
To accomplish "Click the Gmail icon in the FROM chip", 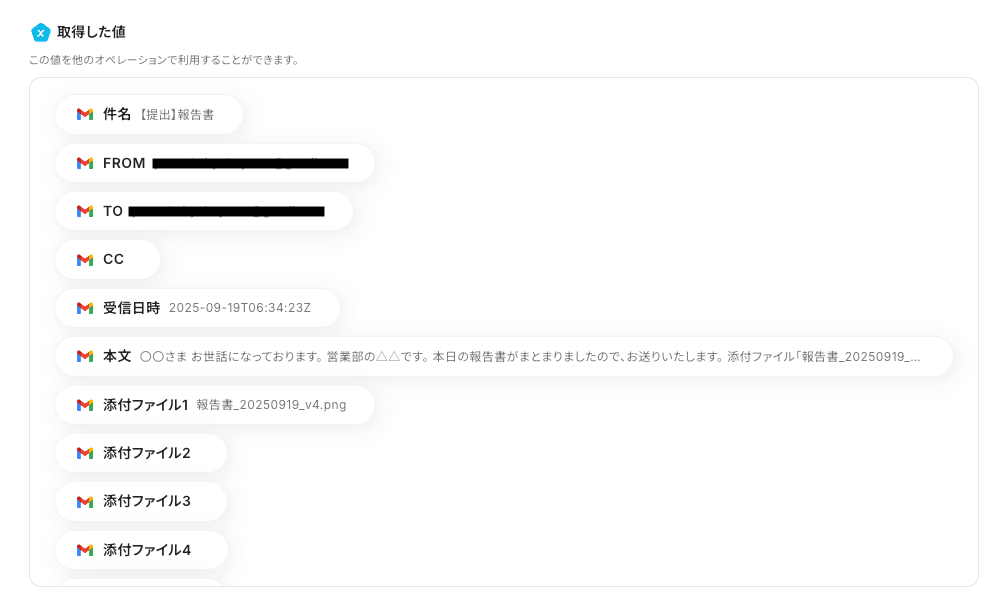I will point(85,163).
